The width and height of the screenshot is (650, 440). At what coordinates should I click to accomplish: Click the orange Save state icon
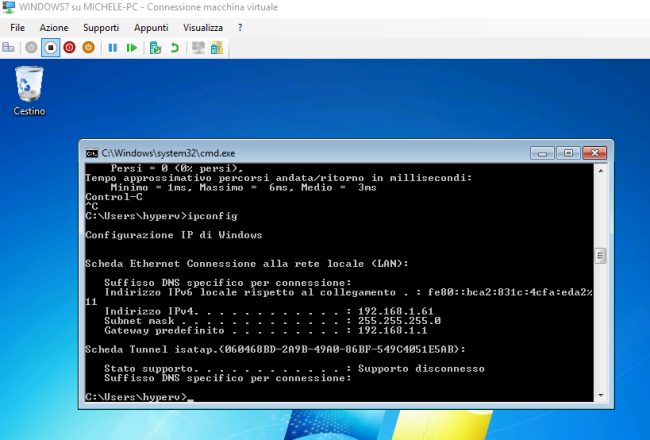coord(88,47)
